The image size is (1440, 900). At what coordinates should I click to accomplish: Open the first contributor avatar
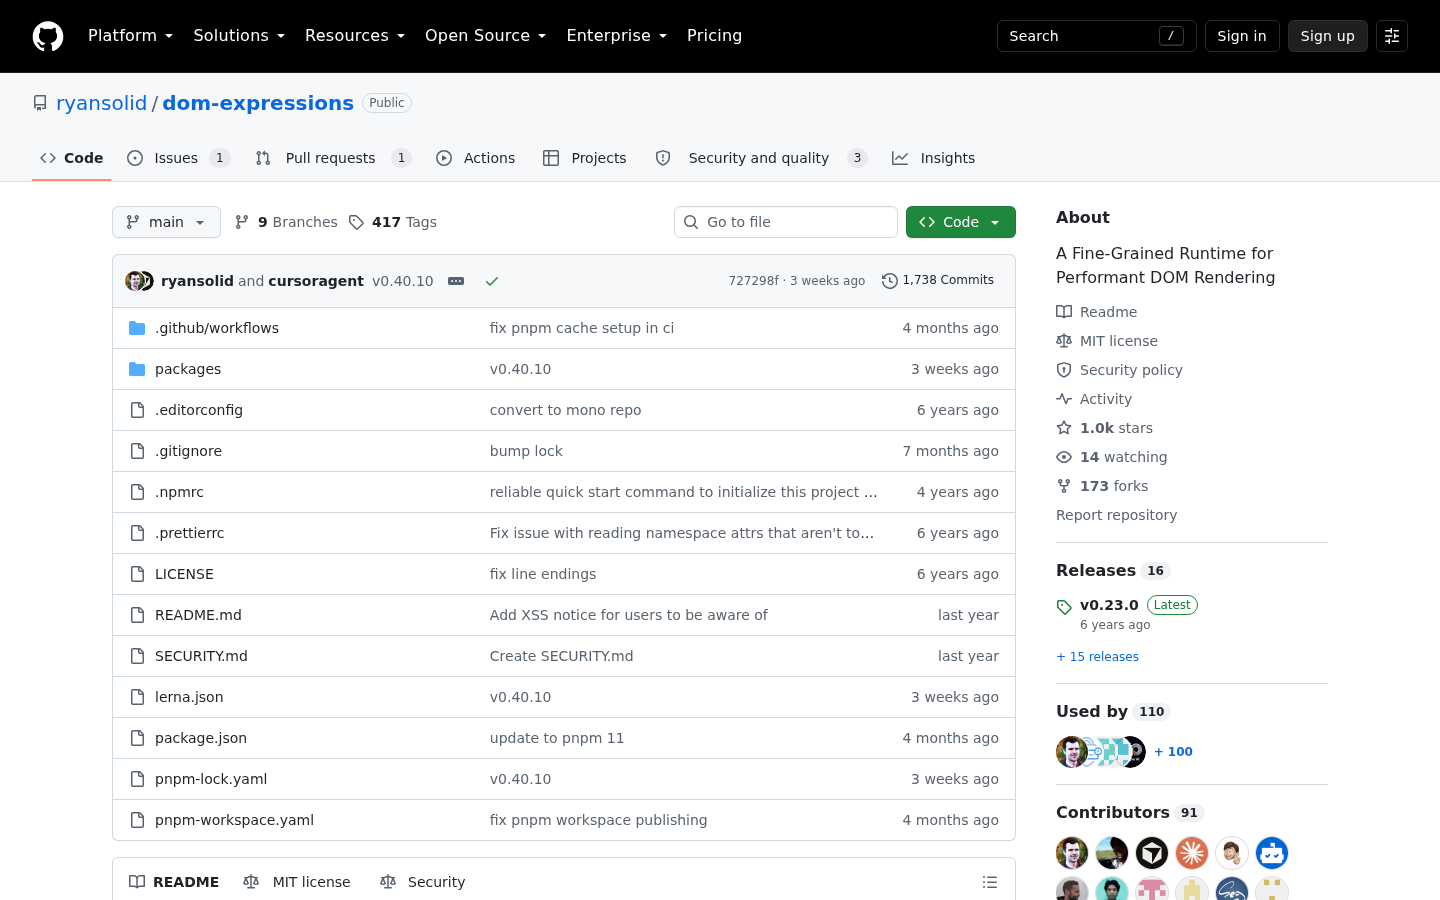click(1072, 853)
